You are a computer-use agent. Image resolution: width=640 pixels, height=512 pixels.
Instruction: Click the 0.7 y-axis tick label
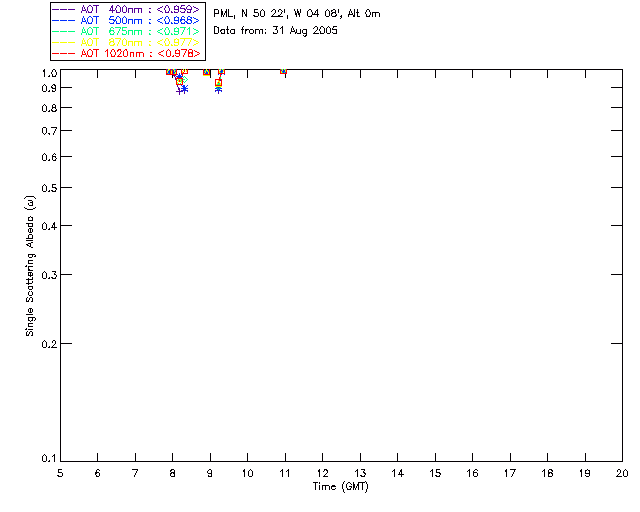pyautogui.click(x=49, y=131)
